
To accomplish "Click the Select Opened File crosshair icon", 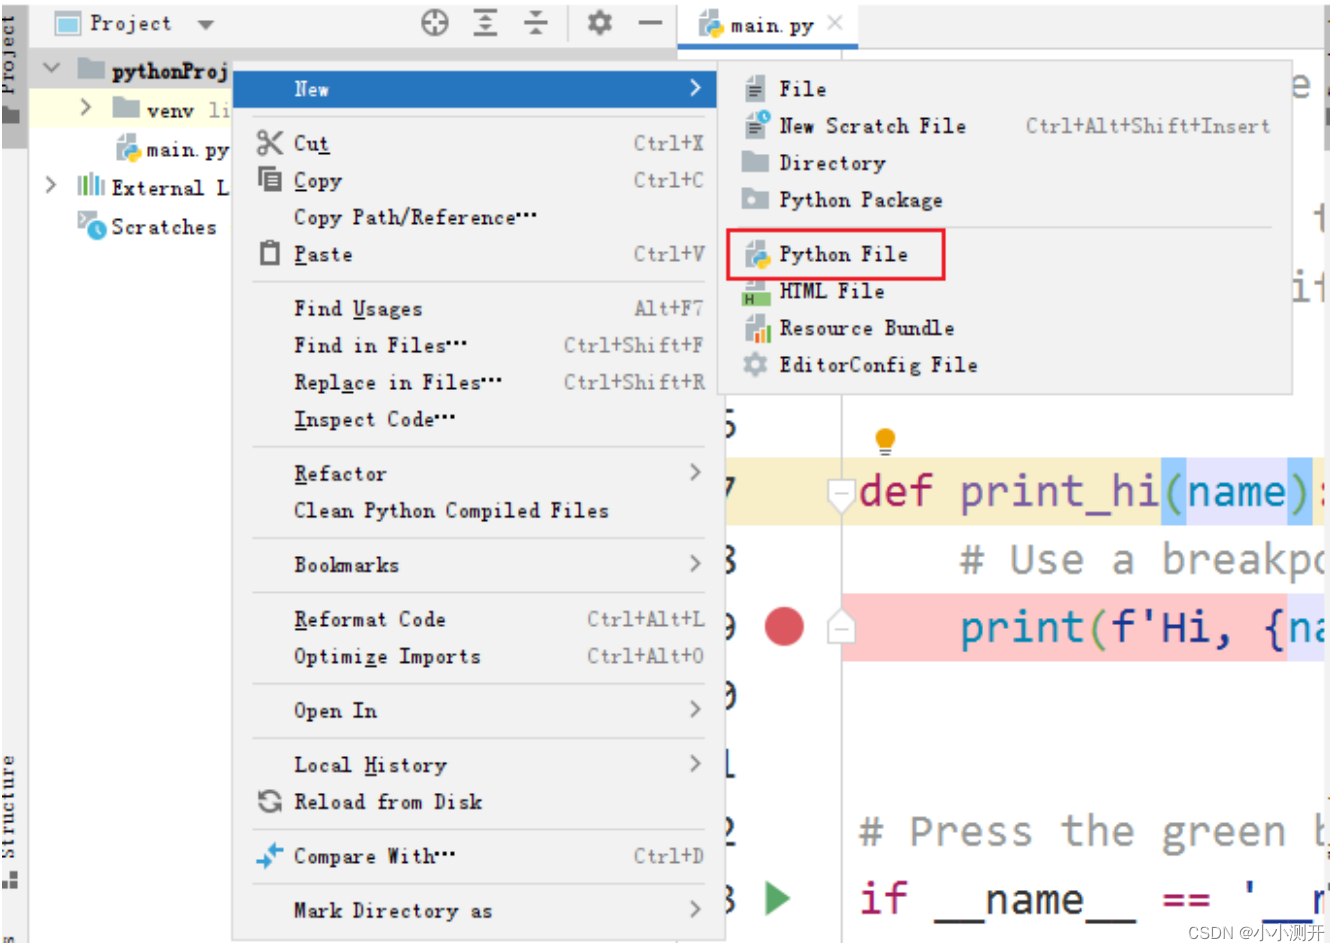I will (435, 22).
